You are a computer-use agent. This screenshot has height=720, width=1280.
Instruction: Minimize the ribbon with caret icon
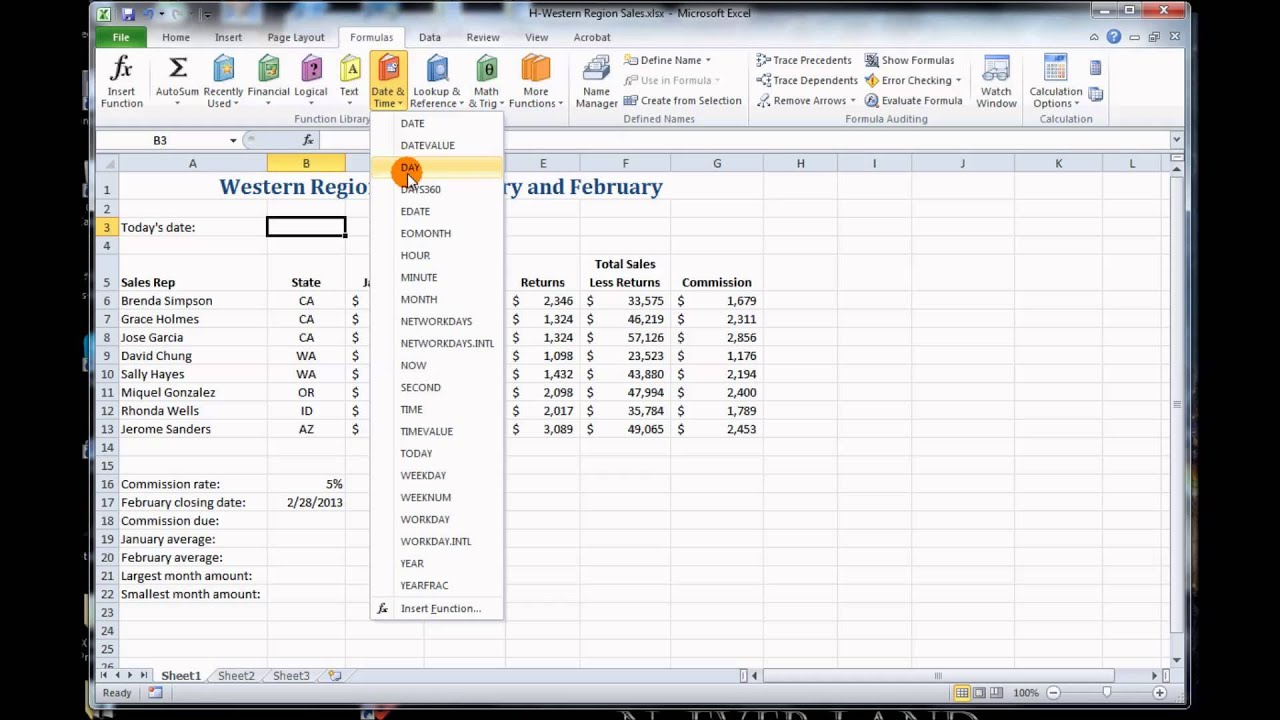(x=1094, y=37)
